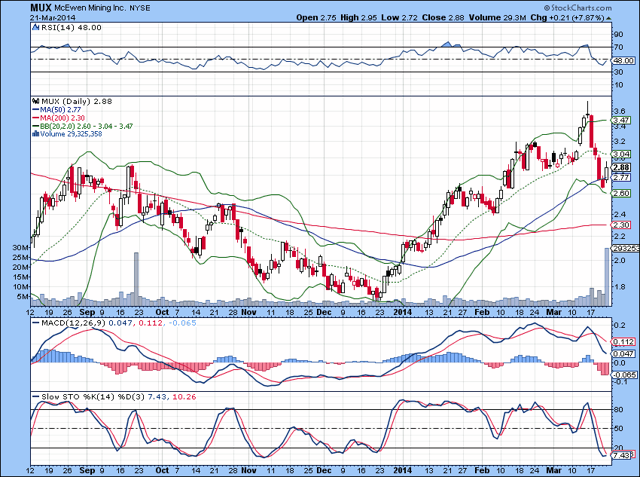Click the latest large volume bar at right edge

607,277
